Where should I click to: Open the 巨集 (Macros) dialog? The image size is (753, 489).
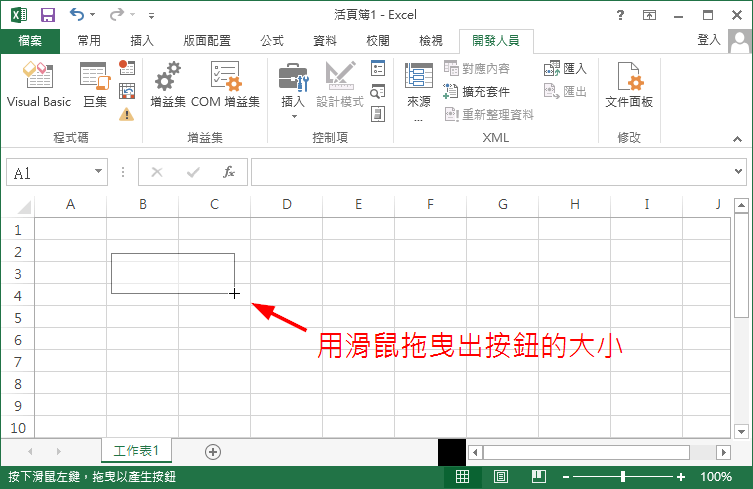click(95, 84)
